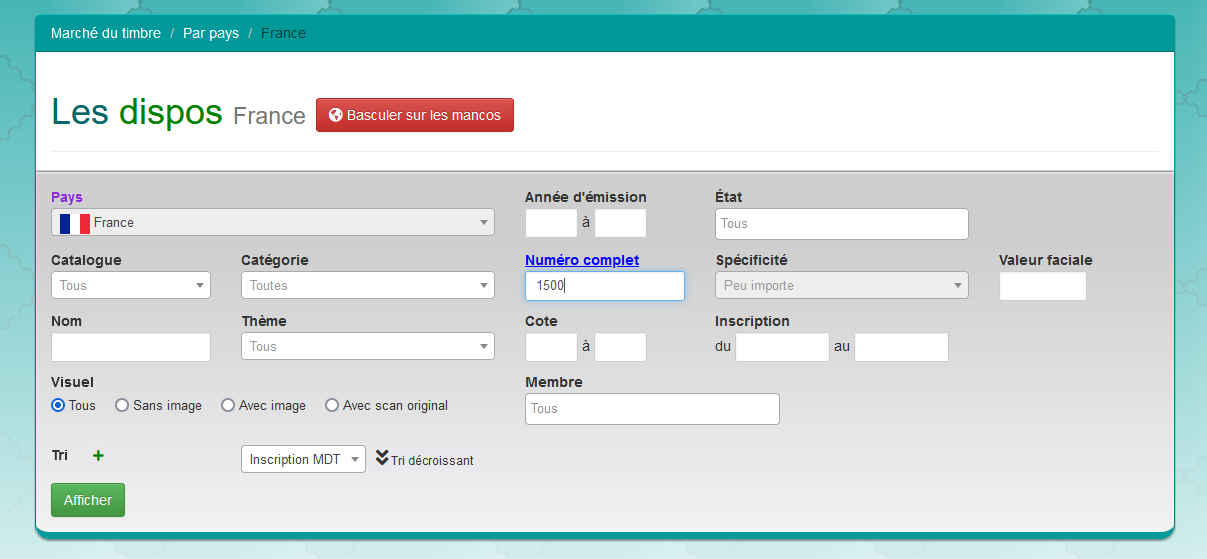This screenshot has height=559, width=1207.
Task: Click the Année d'émission start field
Action: [x=551, y=223]
